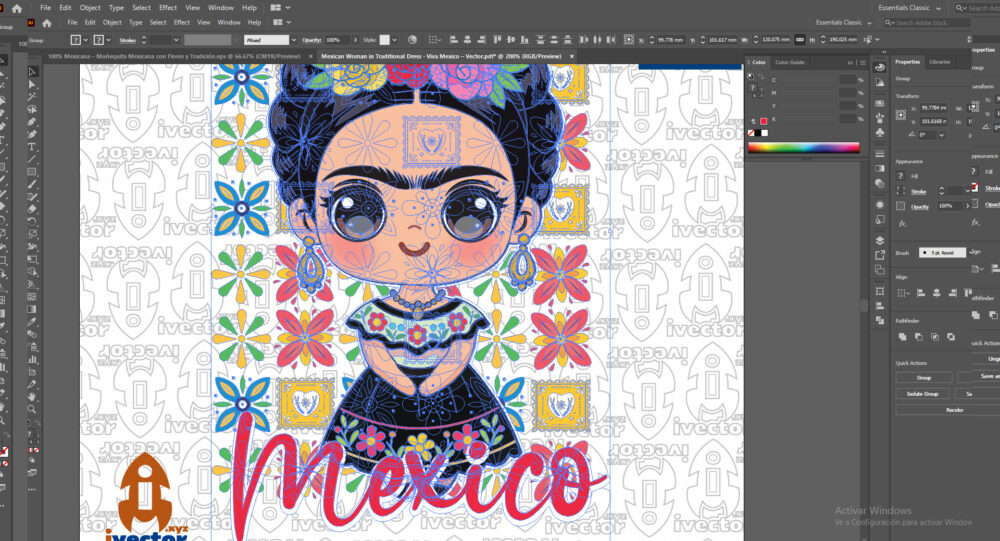
Task: Select the Type tool
Action: tap(32, 147)
